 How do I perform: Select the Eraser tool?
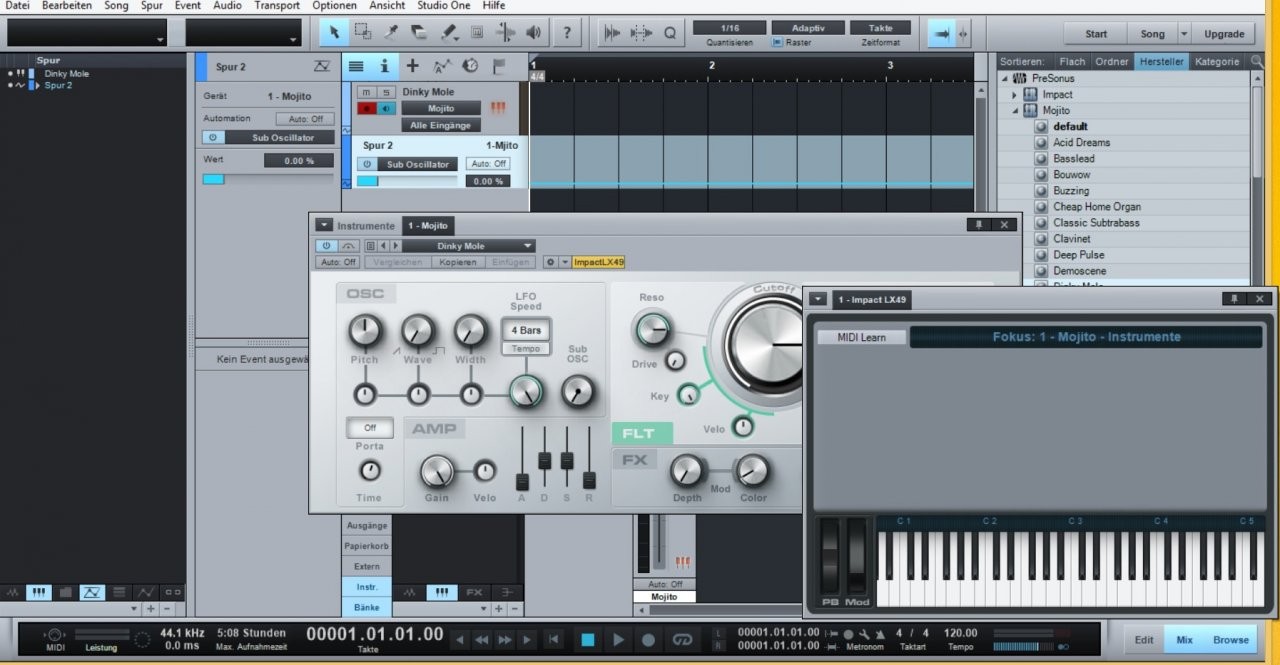coord(420,33)
